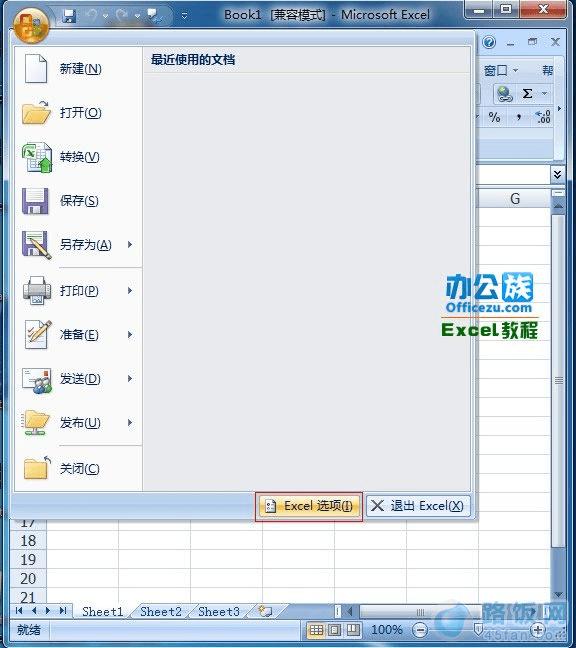
Task: Go to the previous sheet with the navigation arrow
Action: pyautogui.click(x=34, y=611)
